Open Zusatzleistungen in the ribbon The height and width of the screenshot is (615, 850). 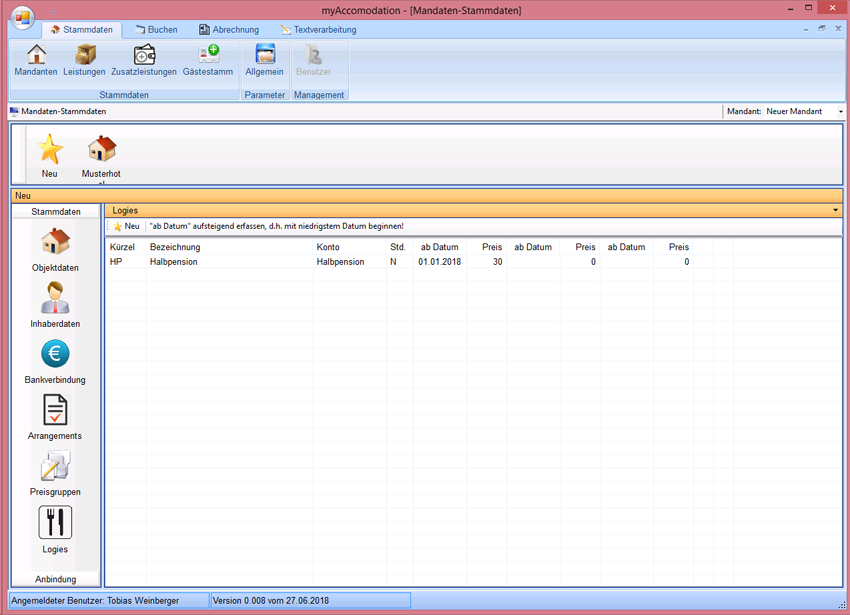(143, 60)
